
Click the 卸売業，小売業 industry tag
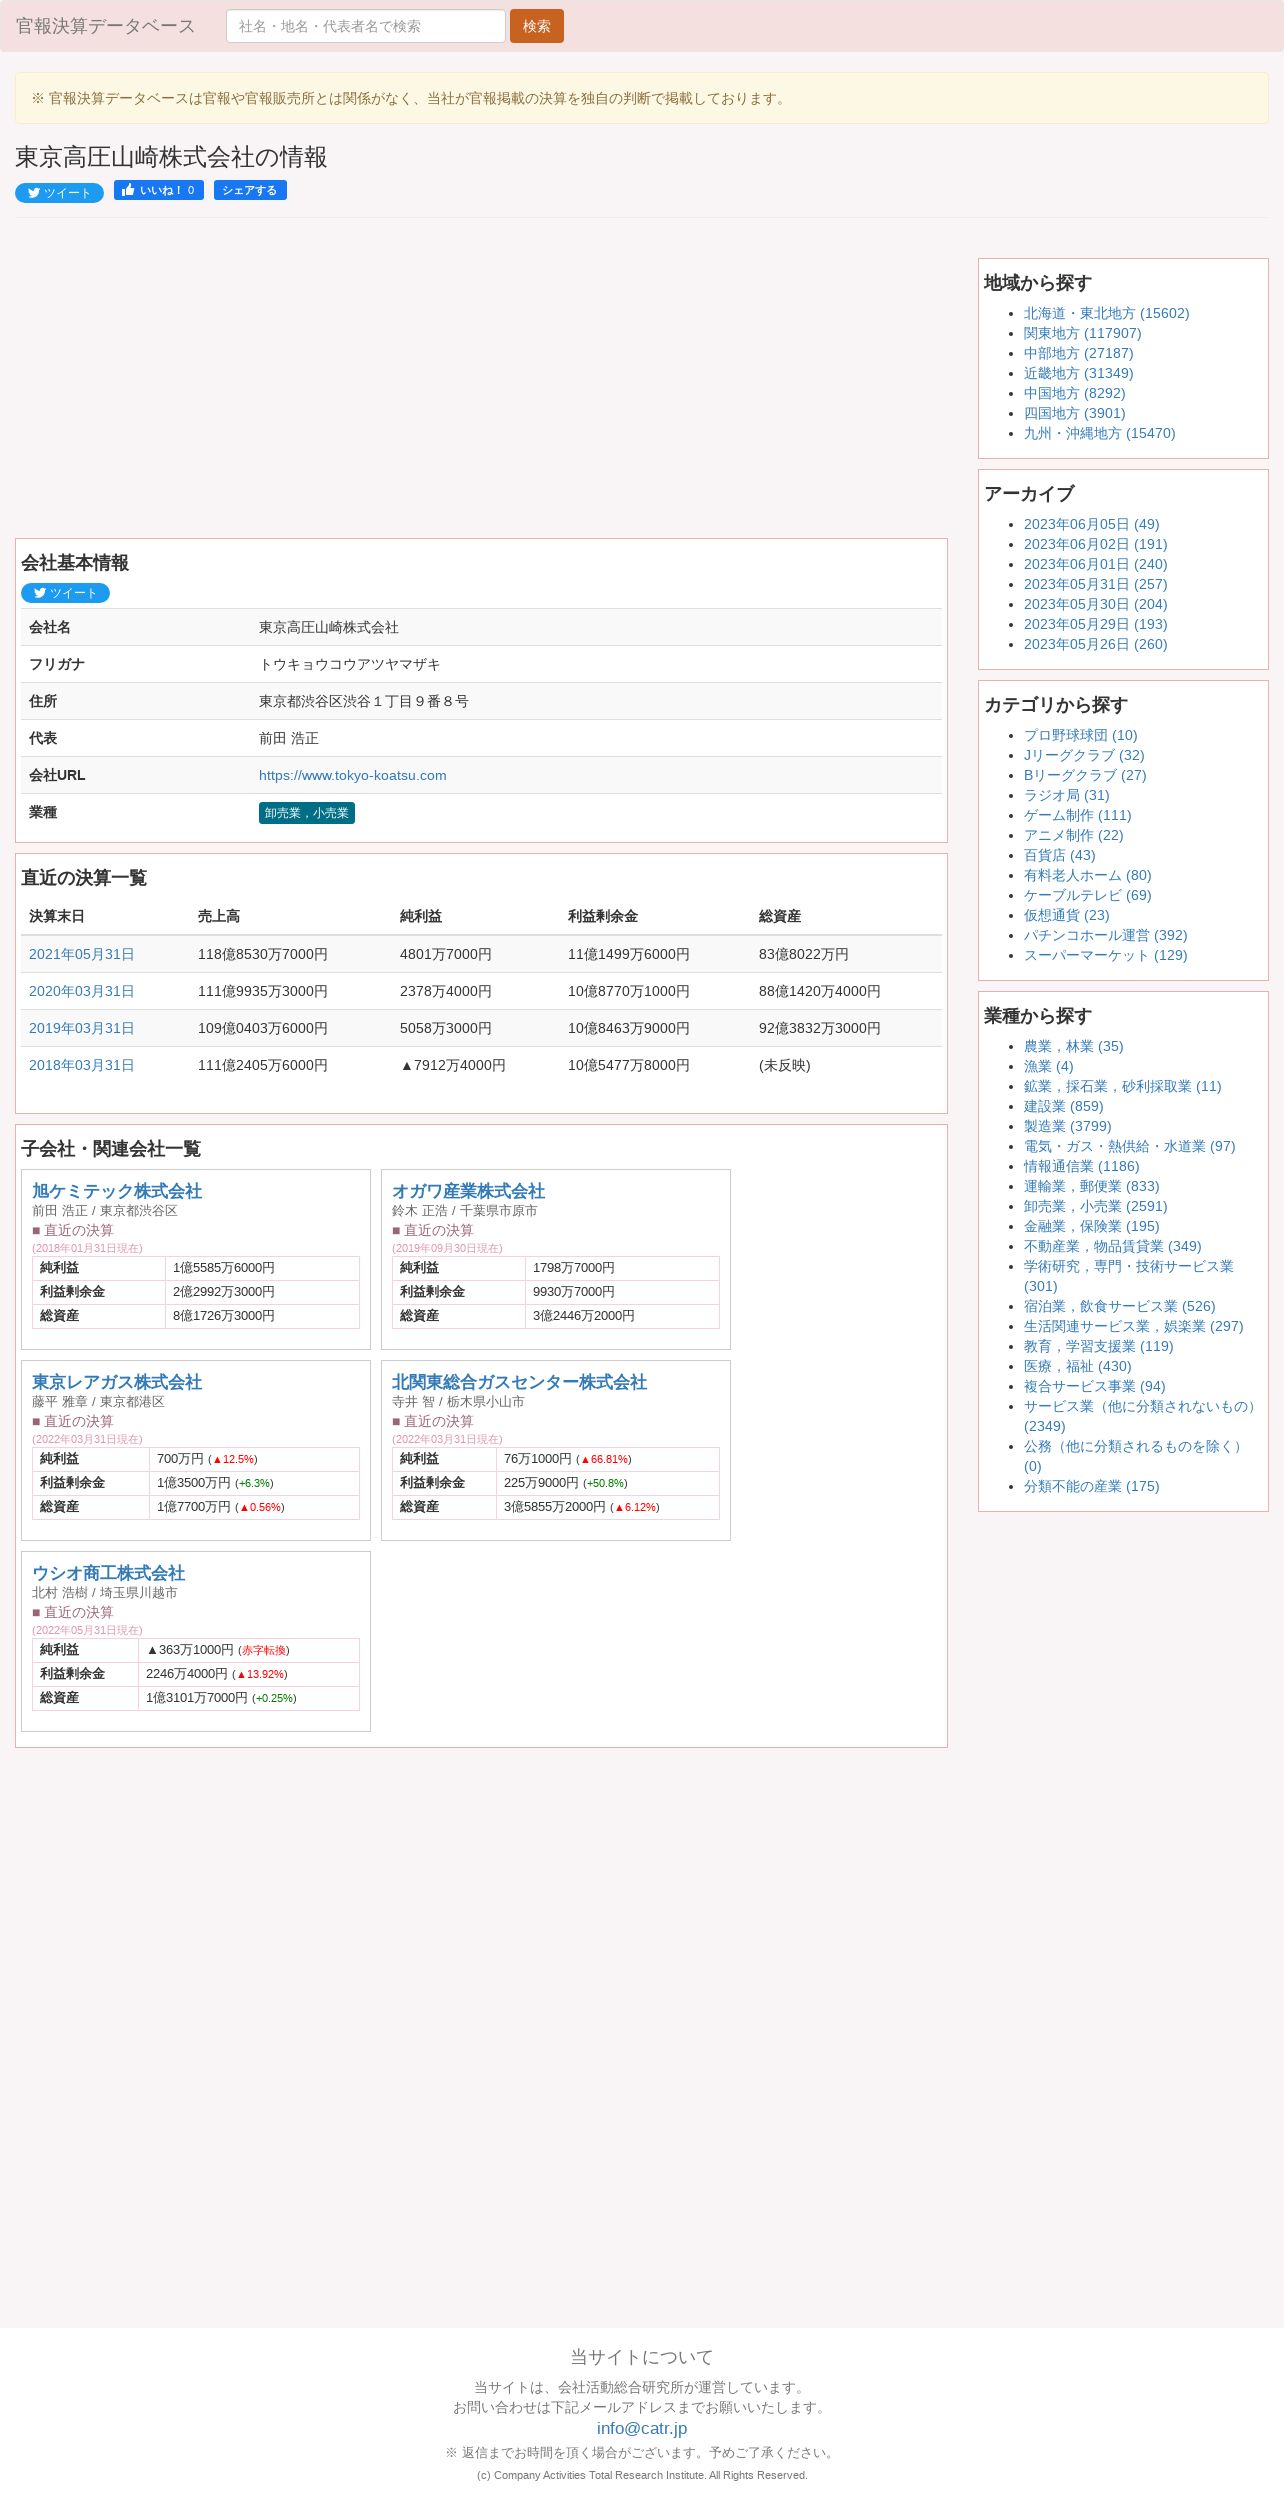tap(307, 813)
